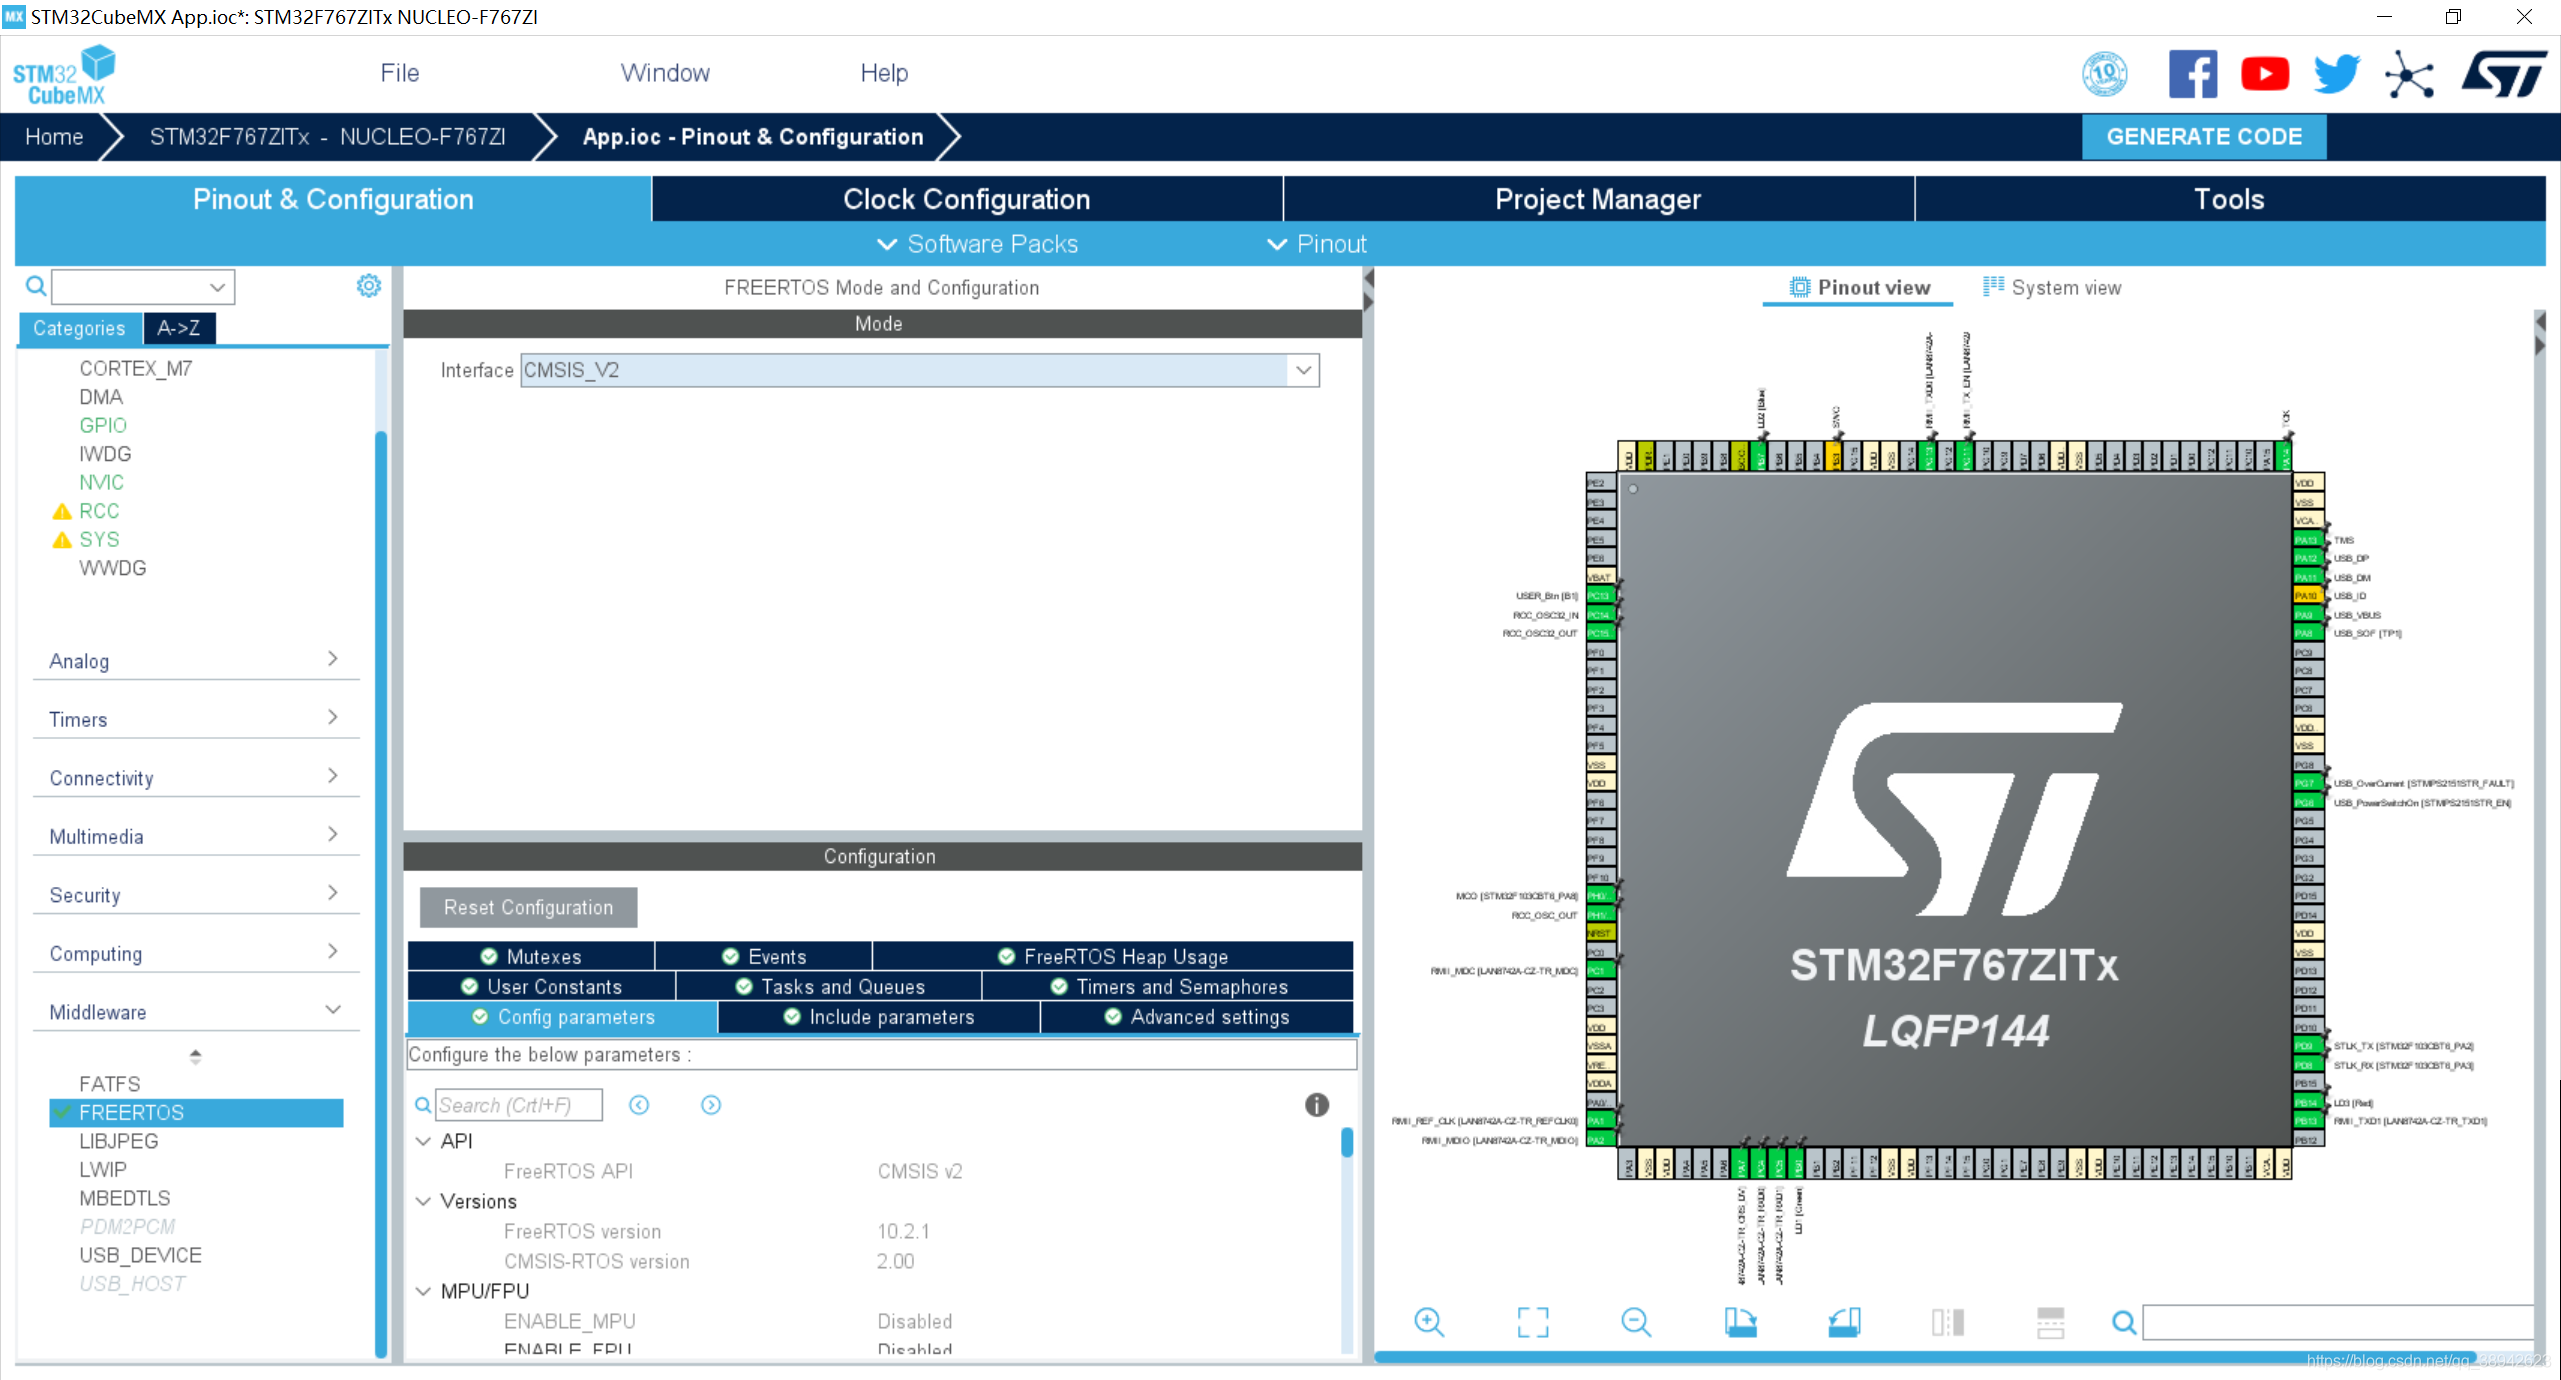Viewport: 2561px width, 1380px height.
Task: Click the Reset Configuration button
Action: point(528,907)
